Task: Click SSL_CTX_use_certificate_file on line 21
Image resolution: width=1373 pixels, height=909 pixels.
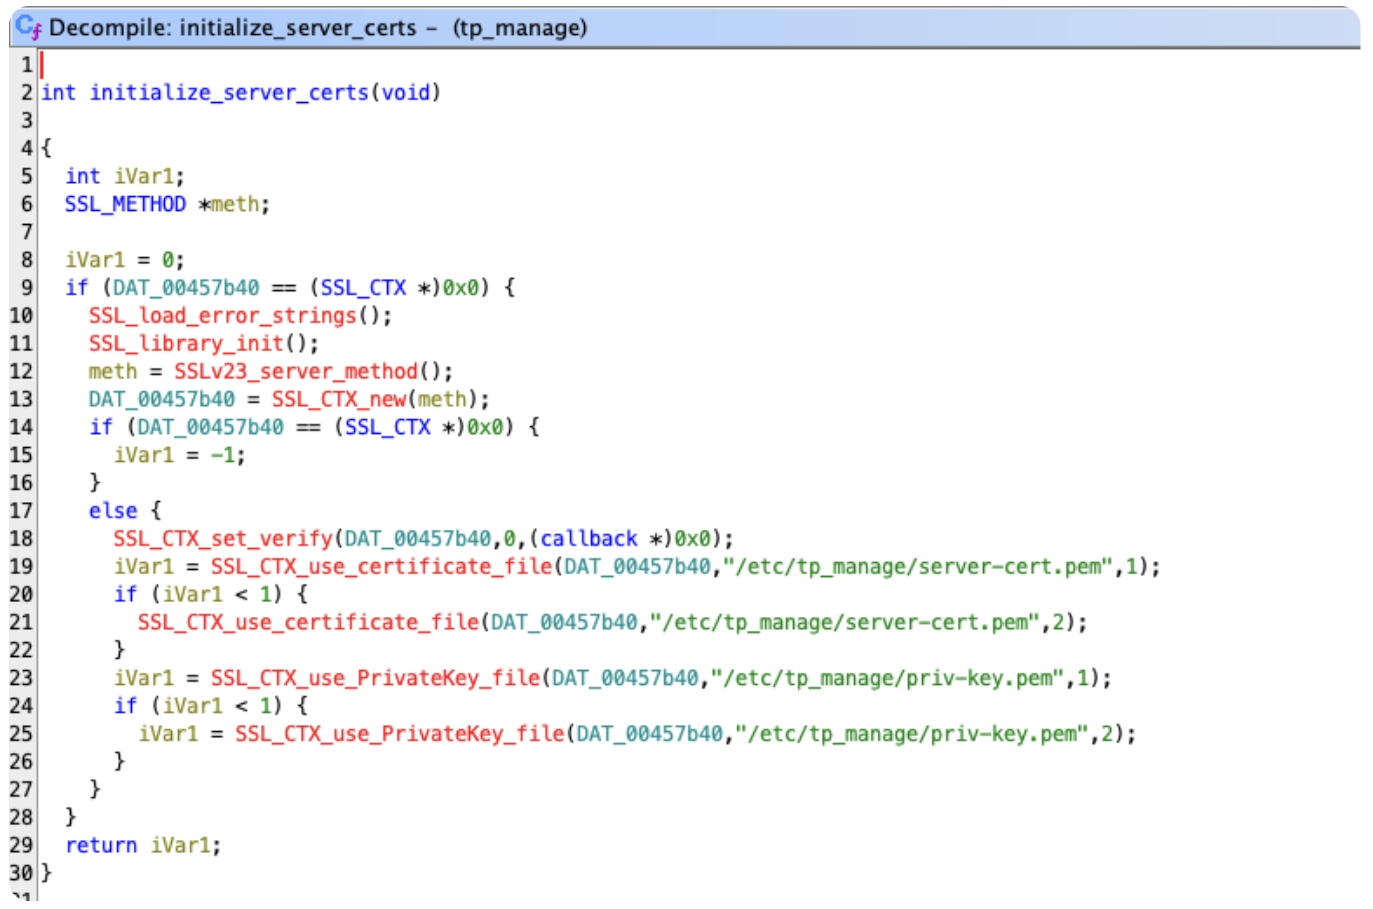Action: pyautogui.click(x=309, y=623)
